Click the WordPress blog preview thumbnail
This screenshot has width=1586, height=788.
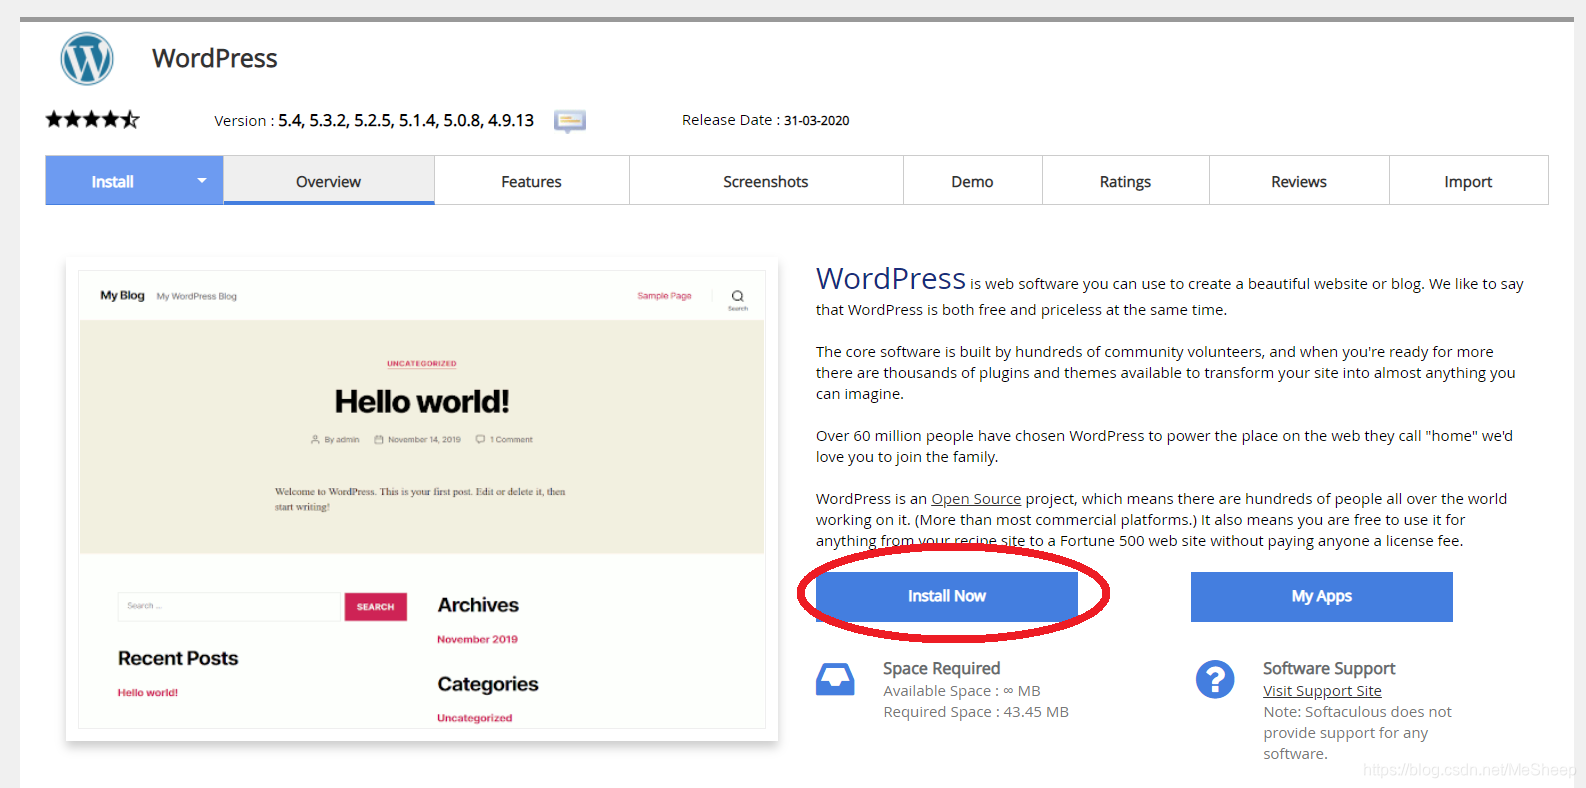[422, 499]
